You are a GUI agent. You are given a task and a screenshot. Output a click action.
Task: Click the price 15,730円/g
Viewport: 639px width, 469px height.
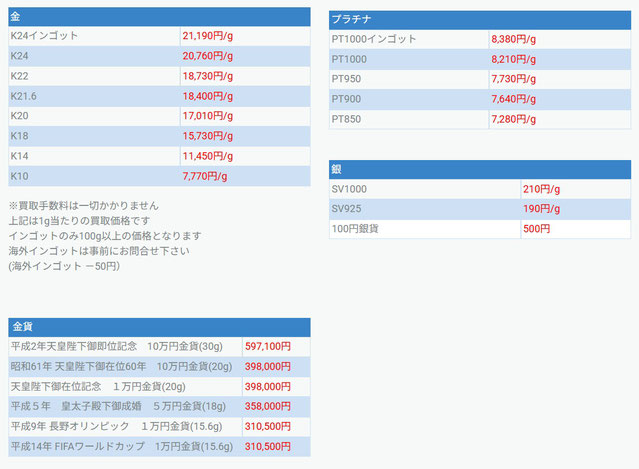[207, 136]
